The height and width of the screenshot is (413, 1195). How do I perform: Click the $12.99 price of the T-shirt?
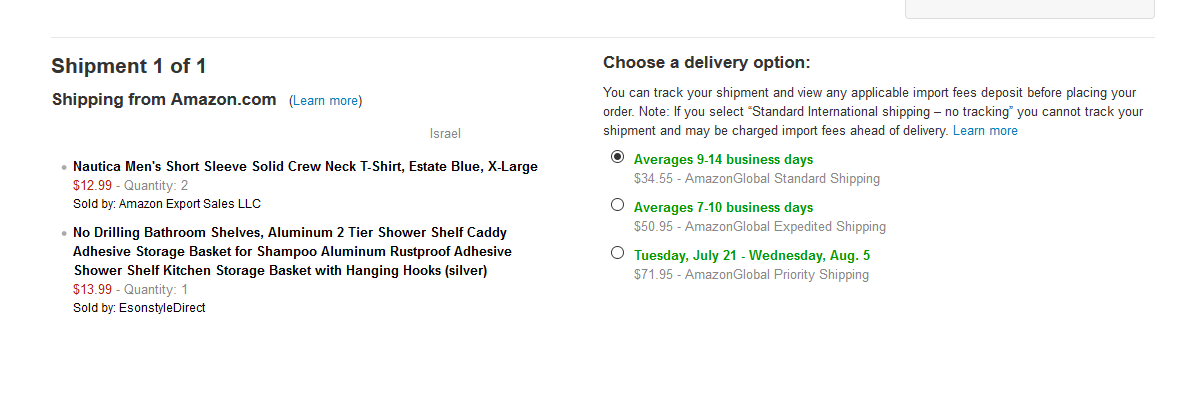92,185
